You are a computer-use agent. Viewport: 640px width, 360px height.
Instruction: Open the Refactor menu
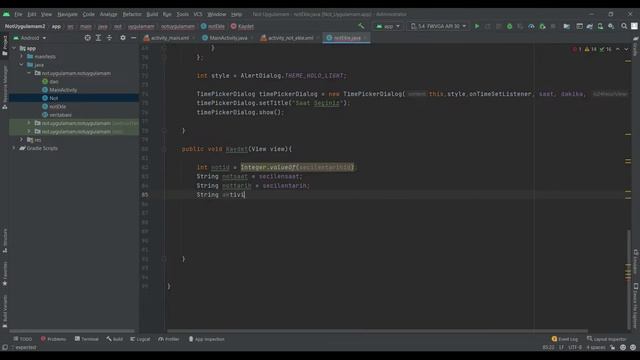click(x=132, y=14)
